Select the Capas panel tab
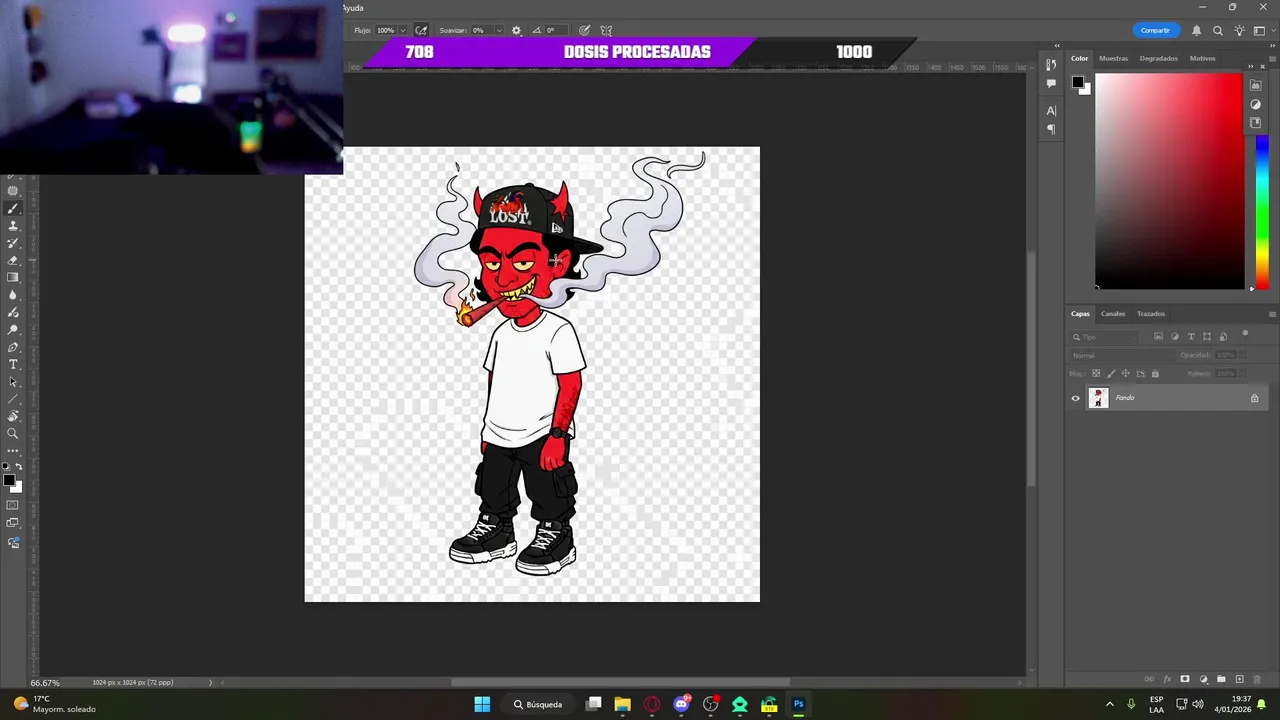Image resolution: width=1280 pixels, height=720 pixels. tap(1080, 314)
